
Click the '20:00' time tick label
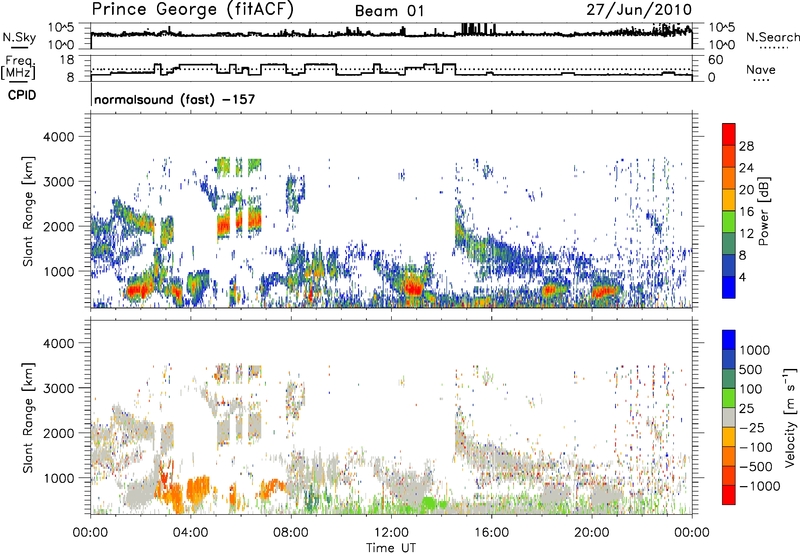coord(592,533)
